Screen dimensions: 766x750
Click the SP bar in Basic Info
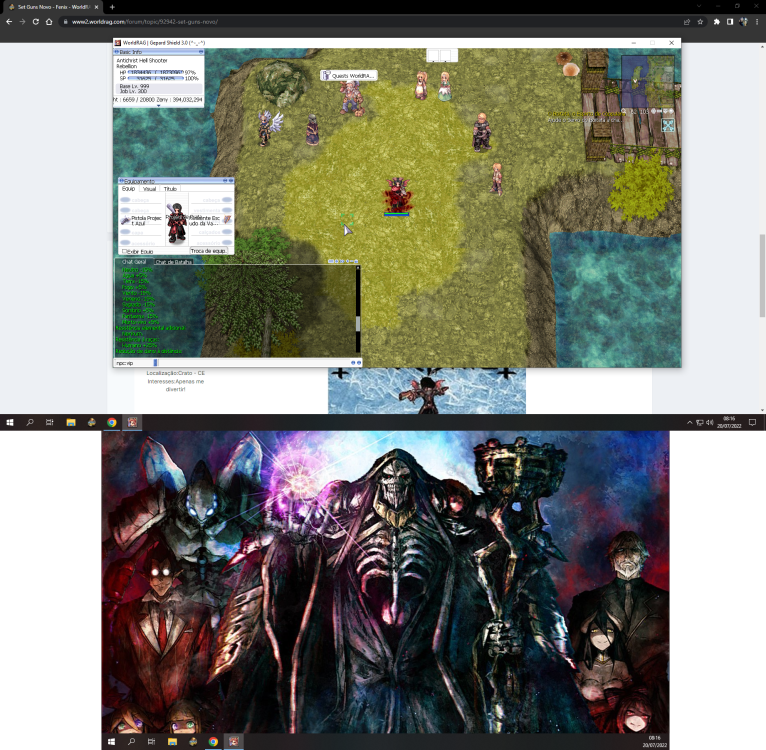(156, 78)
